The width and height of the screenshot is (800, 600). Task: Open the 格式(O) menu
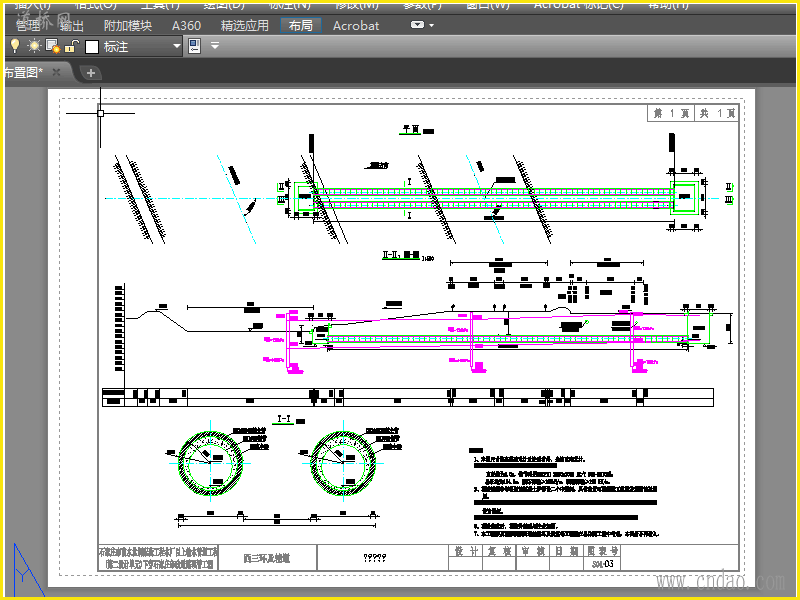tap(95, 5)
